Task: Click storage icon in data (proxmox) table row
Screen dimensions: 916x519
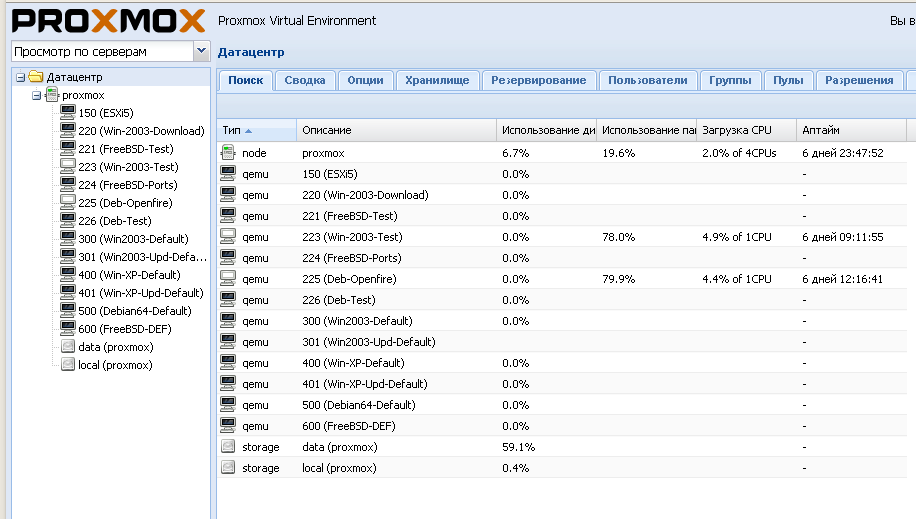Action: [x=228, y=447]
